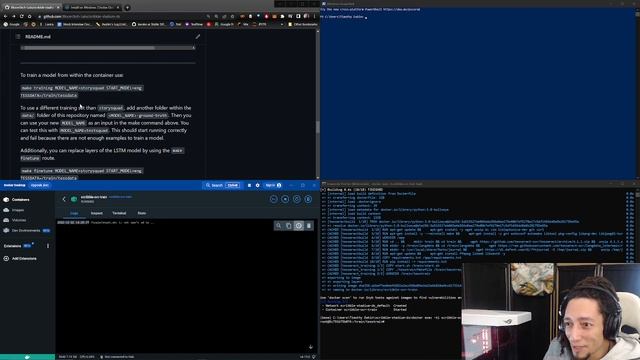Viewport: 640px width, 360px height.
Task: Restart the container in Docker Desktop
Action: tap(297, 199)
